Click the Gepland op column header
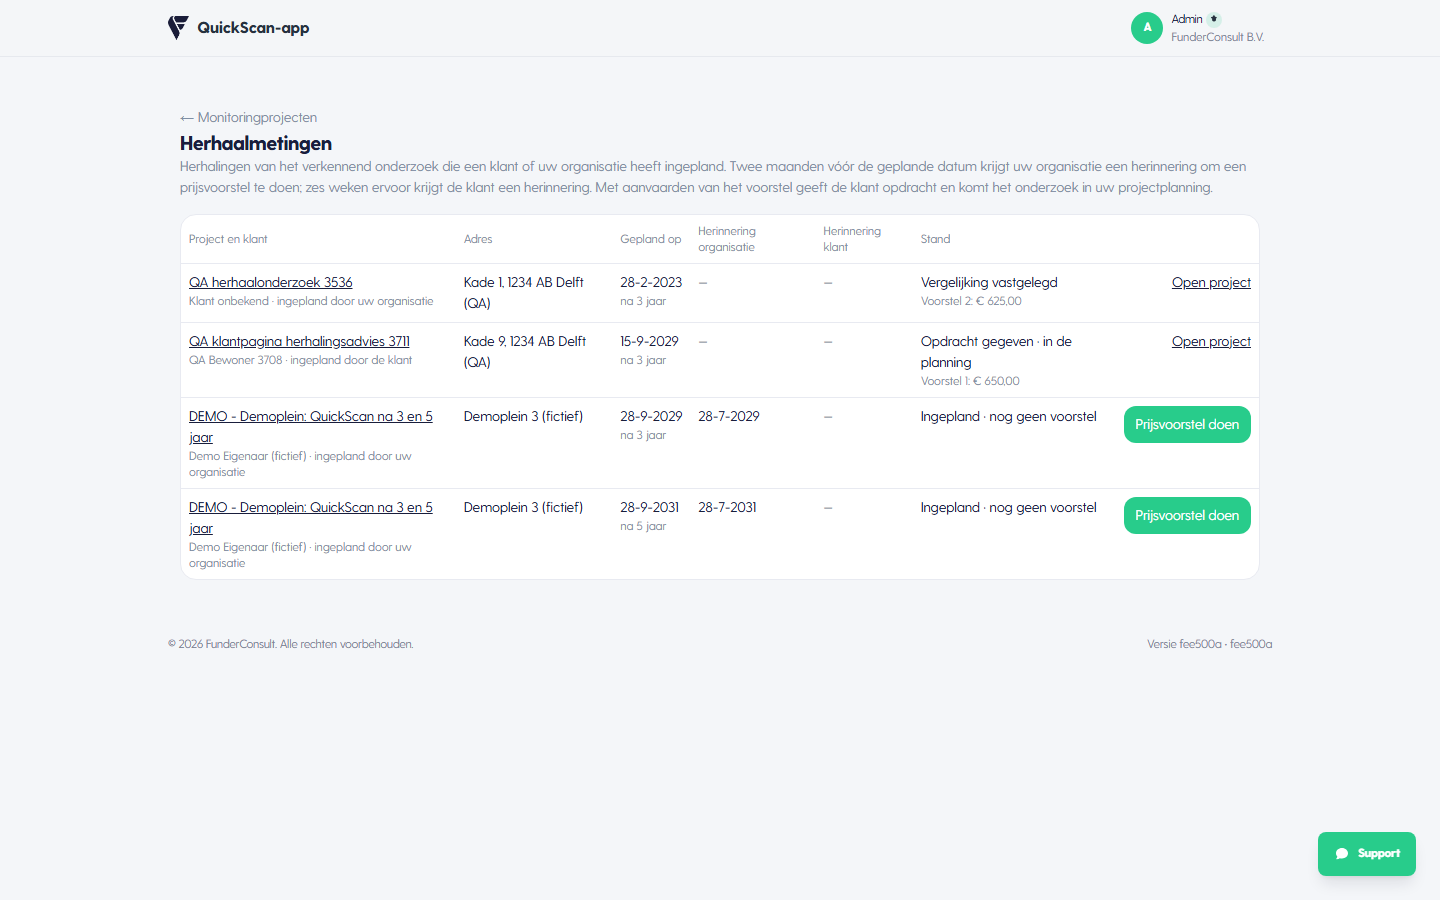This screenshot has height=900, width=1440. coord(651,239)
